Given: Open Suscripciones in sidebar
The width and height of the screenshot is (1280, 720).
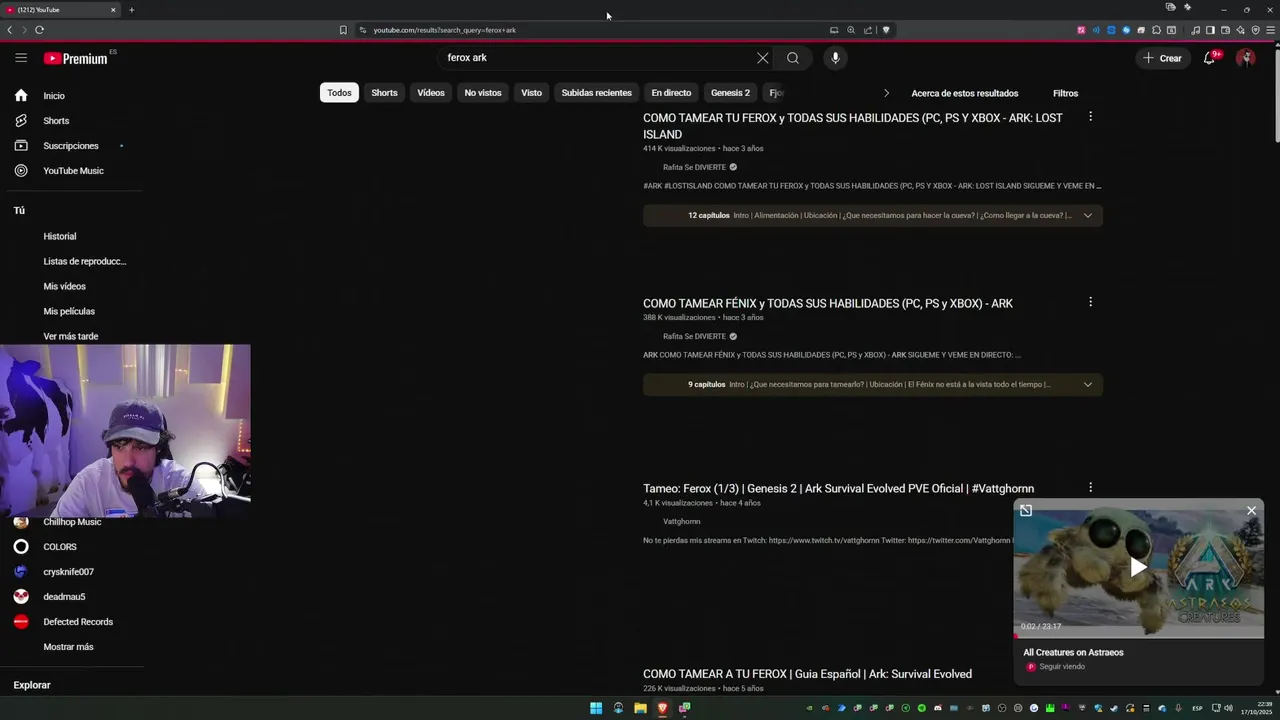Looking at the screenshot, I should click(x=71, y=146).
